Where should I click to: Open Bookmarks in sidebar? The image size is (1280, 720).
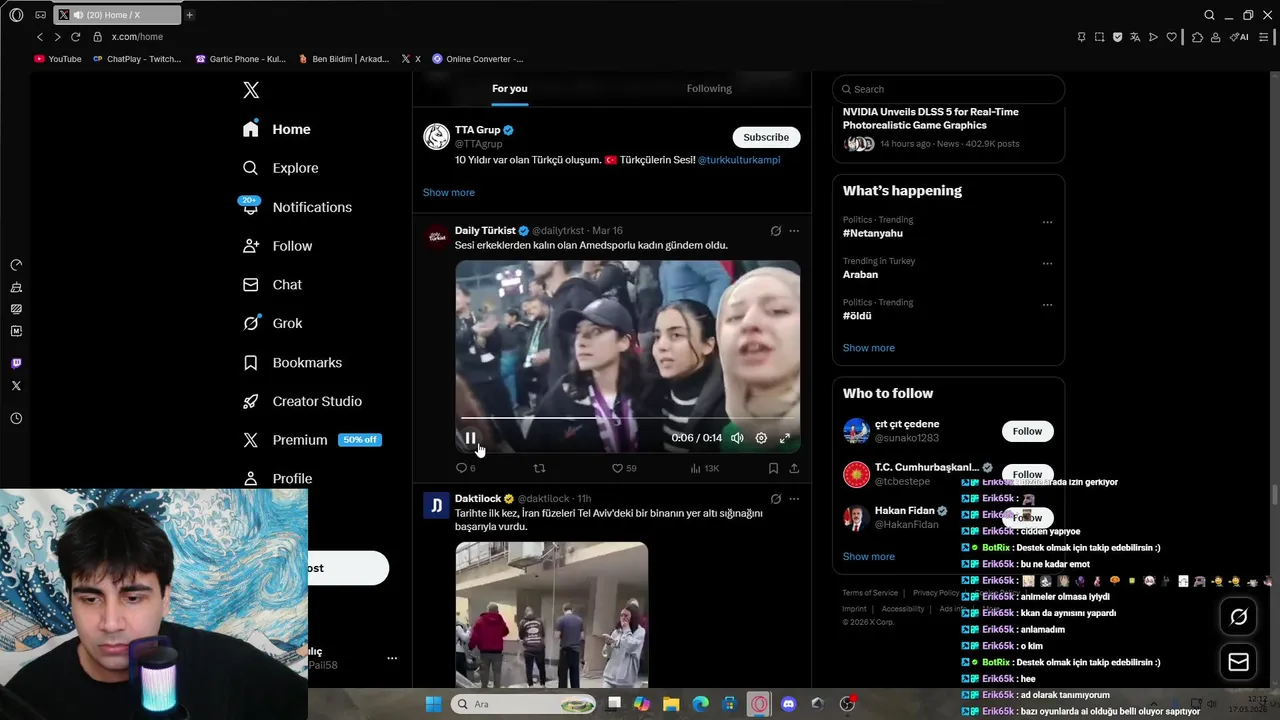pos(292,362)
